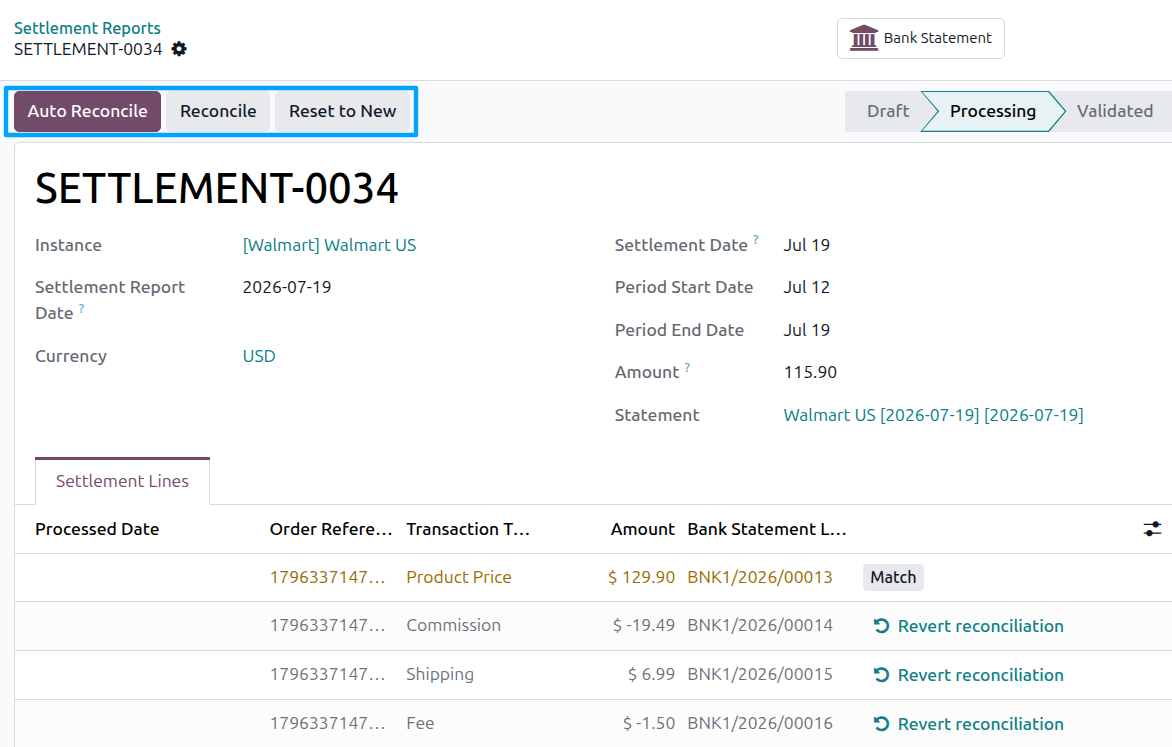The width and height of the screenshot is (1172, 747).
Task: Open the gear actions menu beside SETTLEMENT-0034
Action: click(179, 49)
